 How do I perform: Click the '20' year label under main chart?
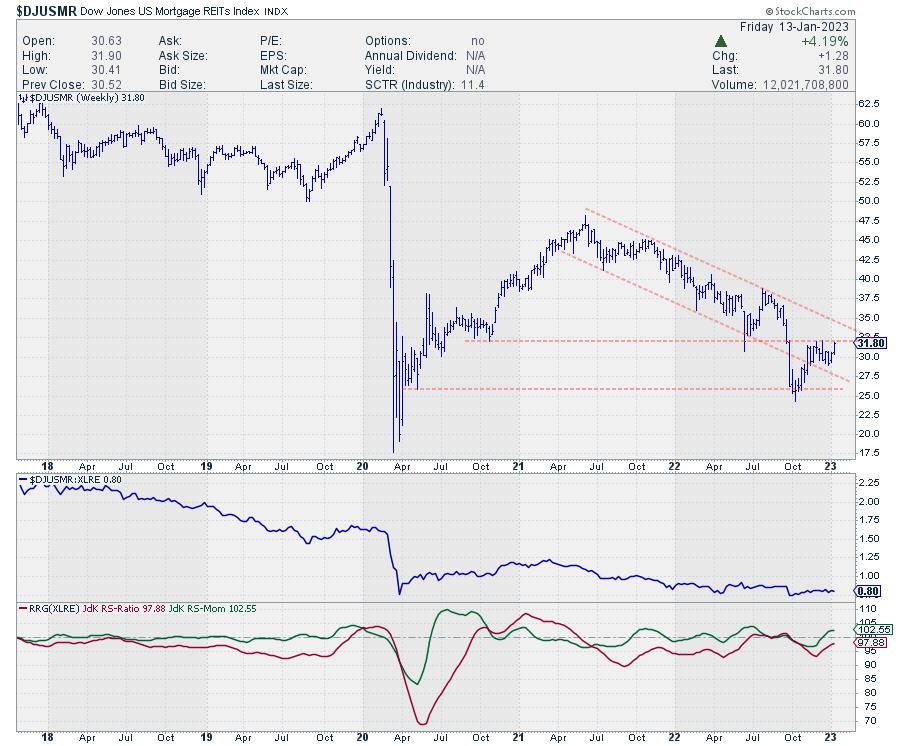click(362, 467)
